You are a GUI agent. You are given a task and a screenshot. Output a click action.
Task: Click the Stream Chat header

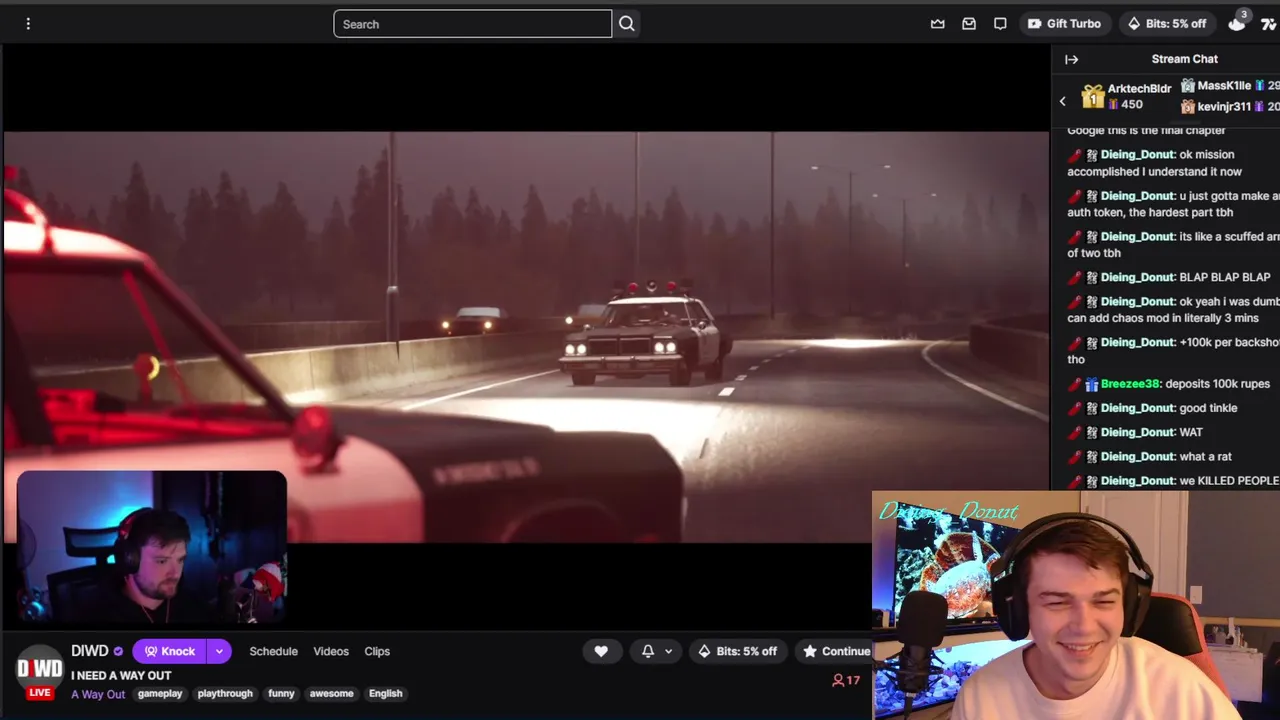tap(1184, 59)
